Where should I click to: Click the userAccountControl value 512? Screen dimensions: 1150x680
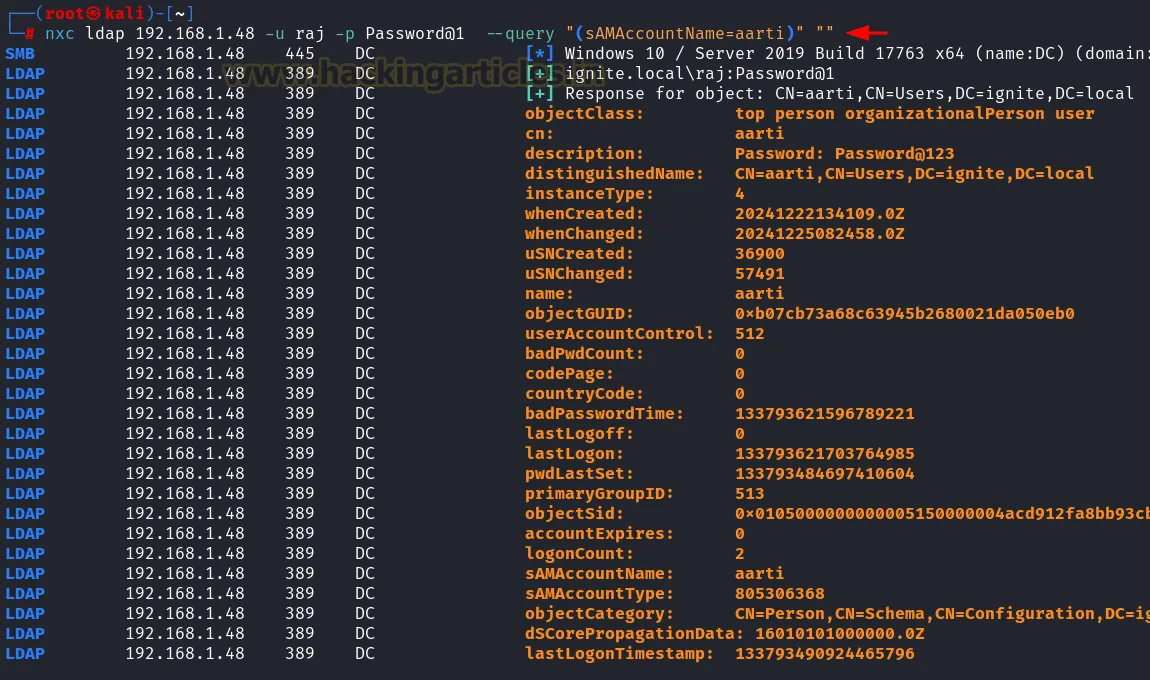[x=749, y=333]
